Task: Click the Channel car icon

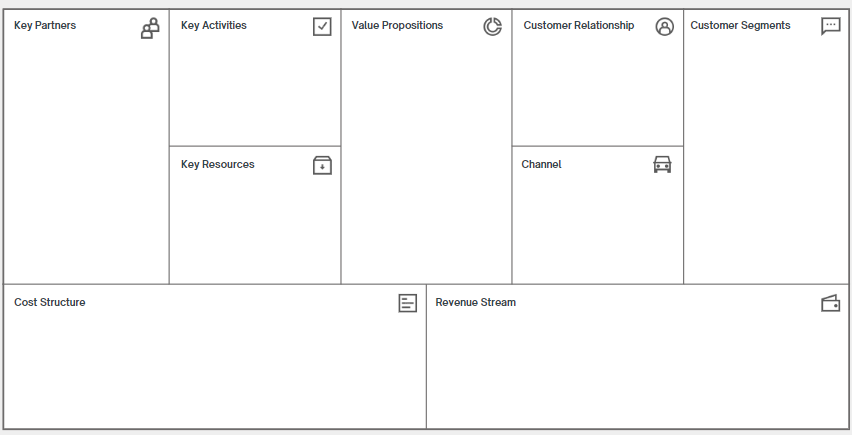Action: pos(662,164)
